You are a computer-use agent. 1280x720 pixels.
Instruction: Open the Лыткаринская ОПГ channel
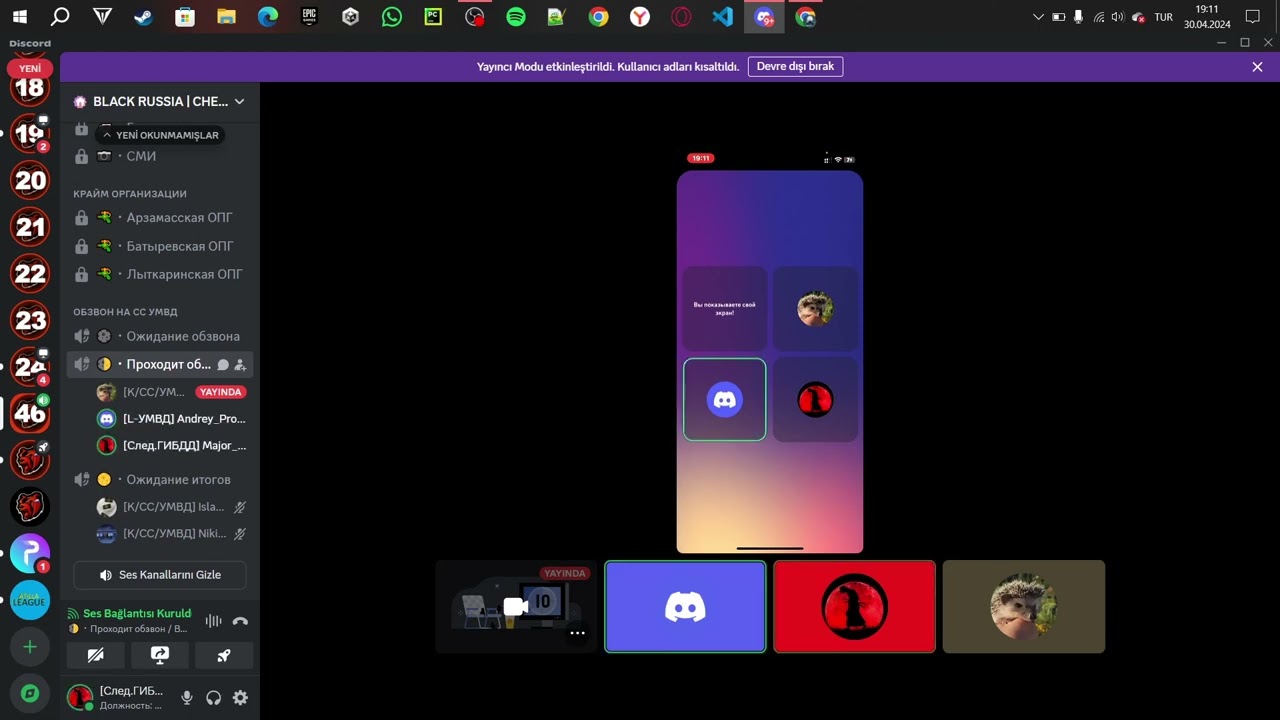click(x=160, y=274)
